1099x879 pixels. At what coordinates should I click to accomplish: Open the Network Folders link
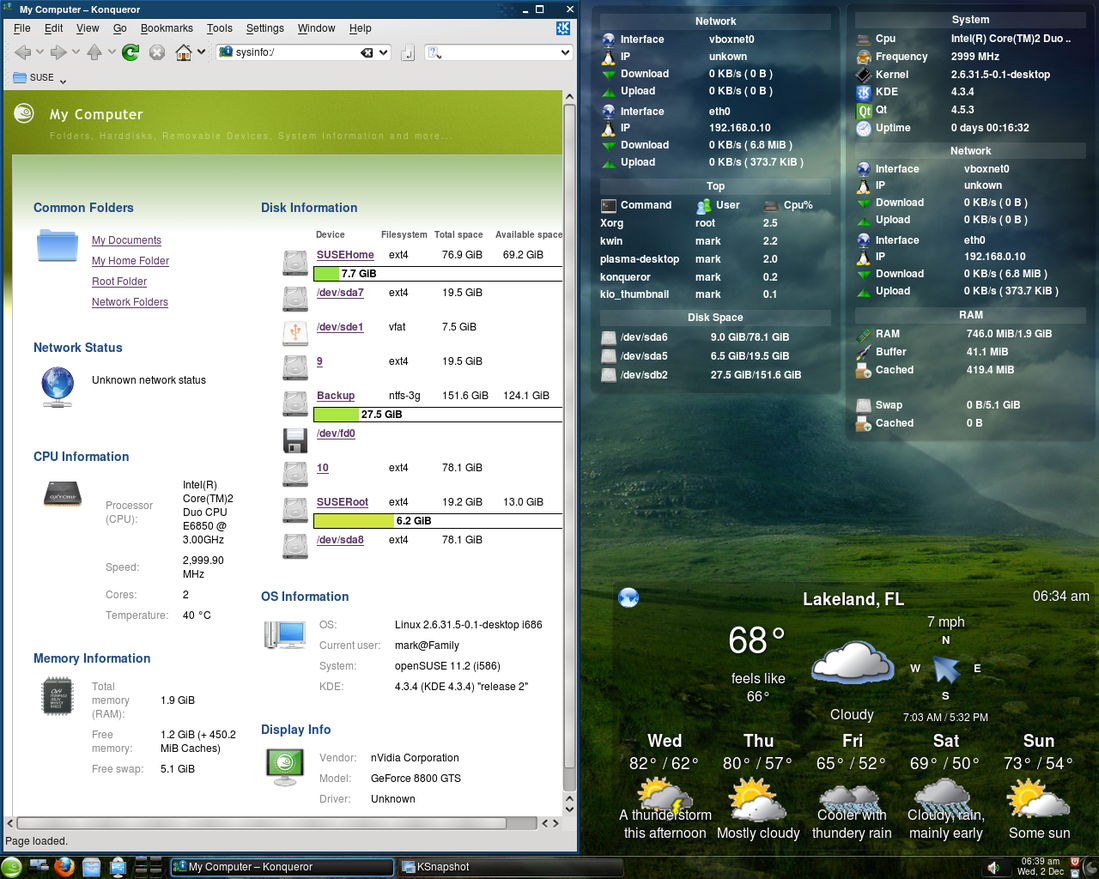coord(130,302)
